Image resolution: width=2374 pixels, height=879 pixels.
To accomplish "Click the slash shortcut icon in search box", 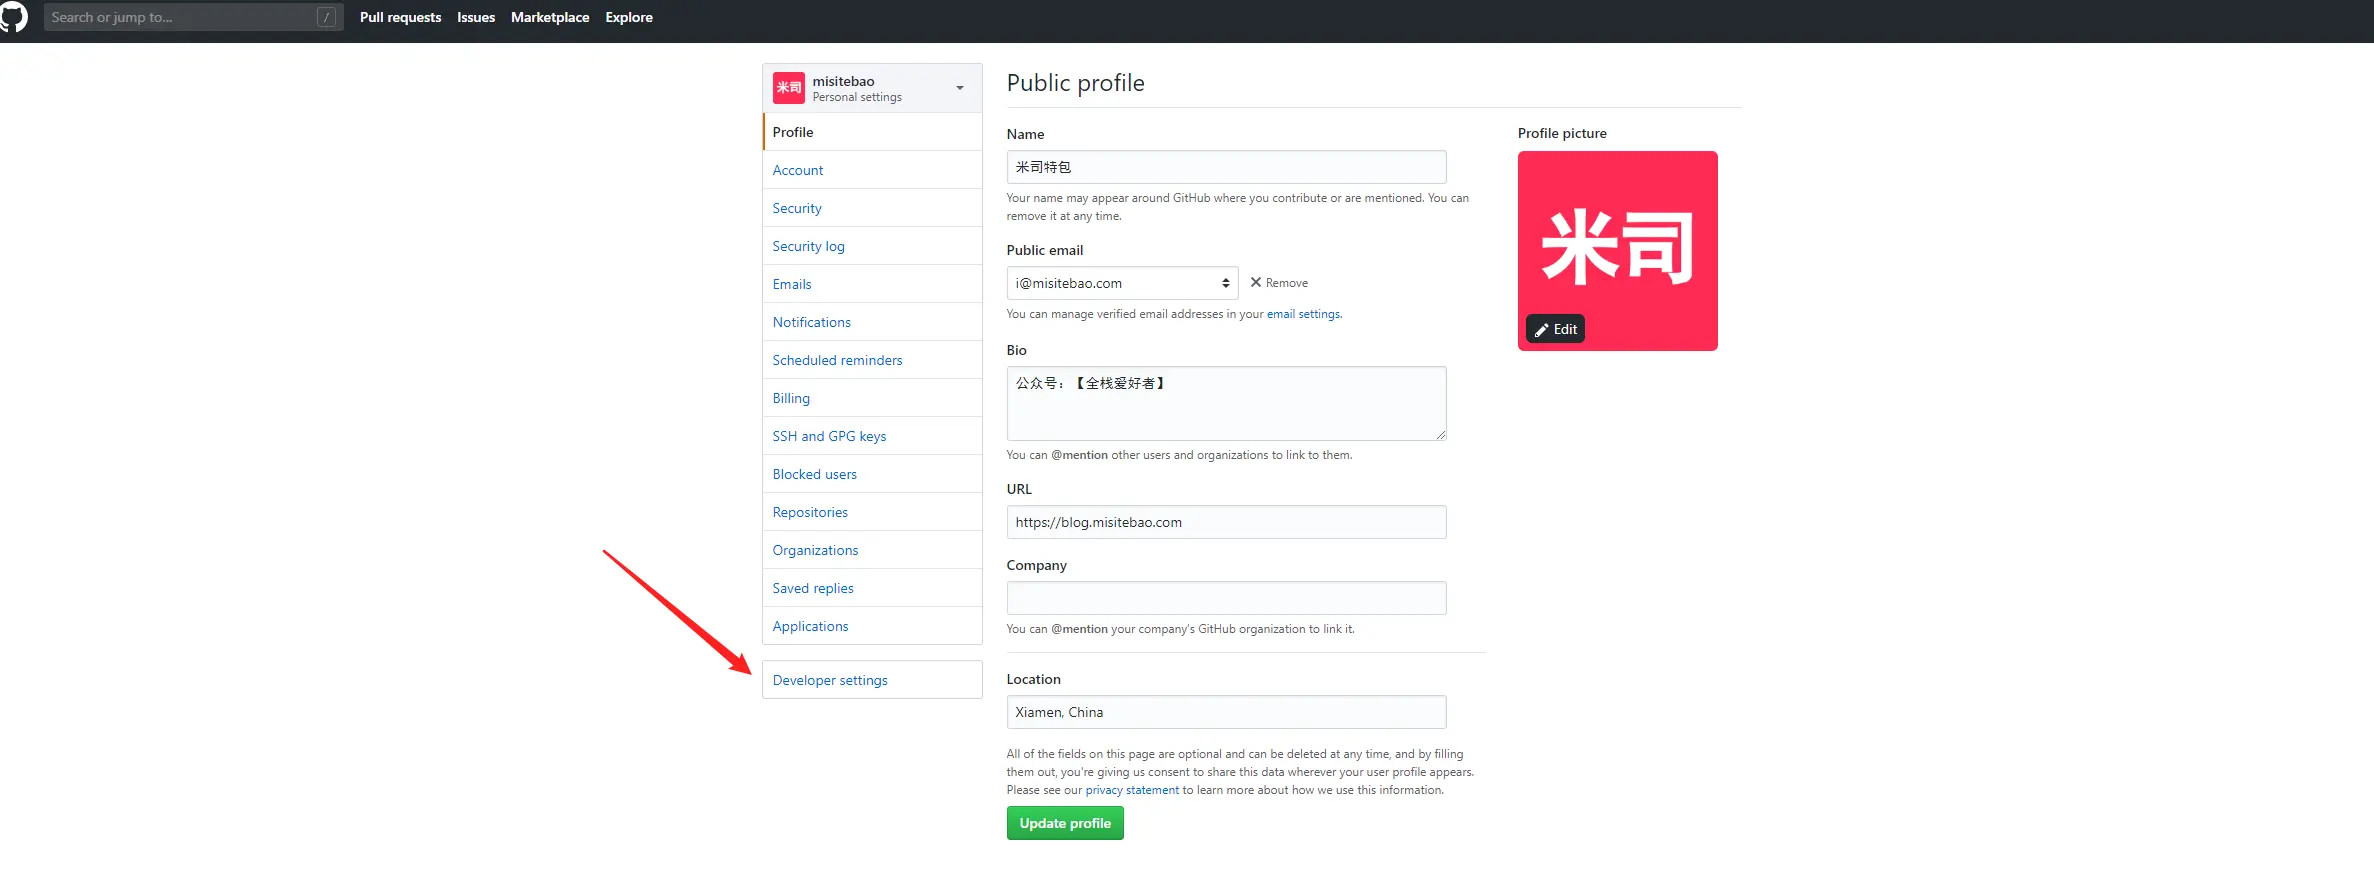I will (326, 17).
